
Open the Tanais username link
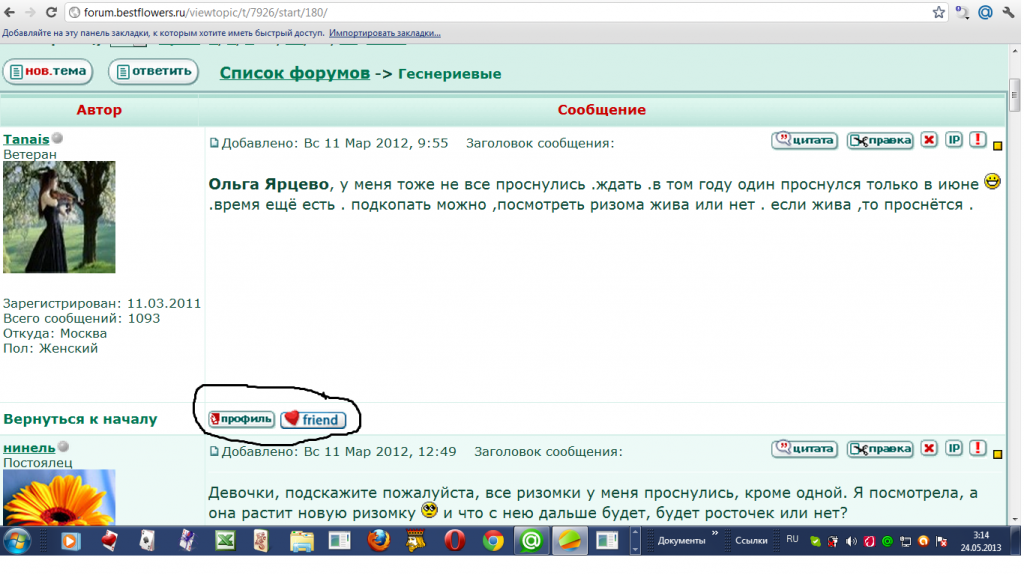coord(26,139)
